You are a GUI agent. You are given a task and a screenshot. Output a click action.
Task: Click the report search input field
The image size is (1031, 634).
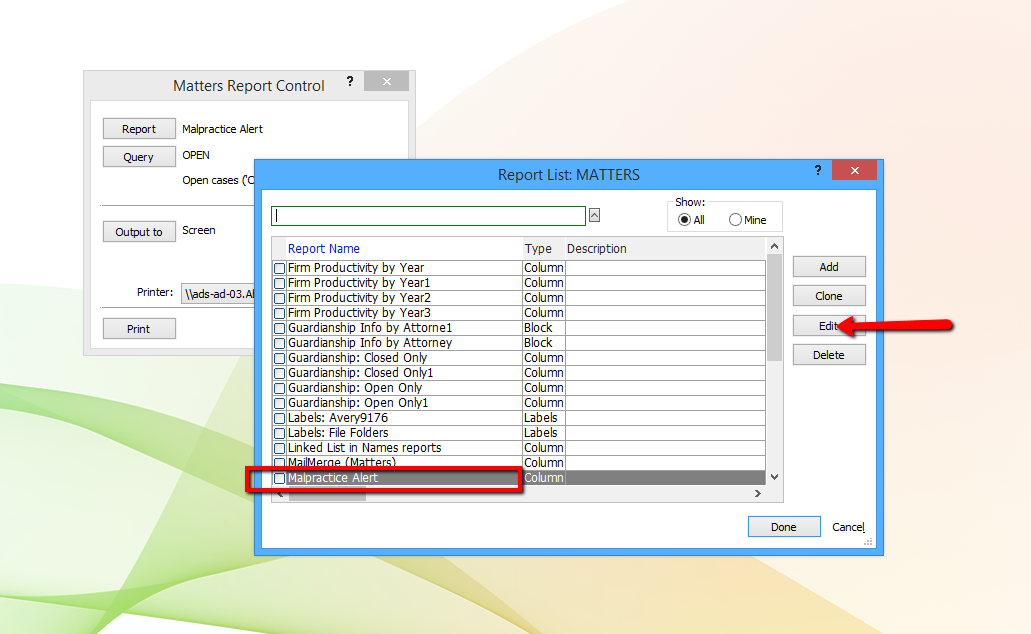pos(428,216)
